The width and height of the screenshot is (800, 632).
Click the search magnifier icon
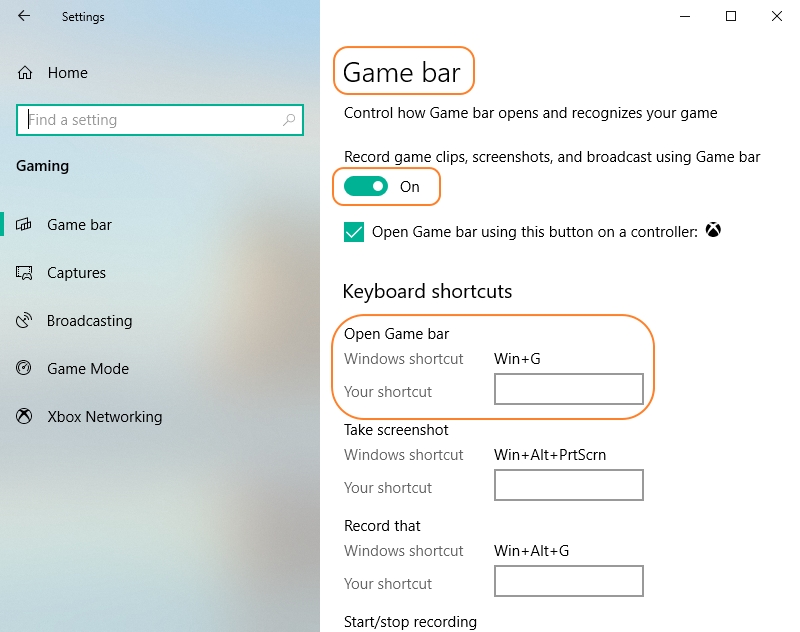tap(289, 120)
